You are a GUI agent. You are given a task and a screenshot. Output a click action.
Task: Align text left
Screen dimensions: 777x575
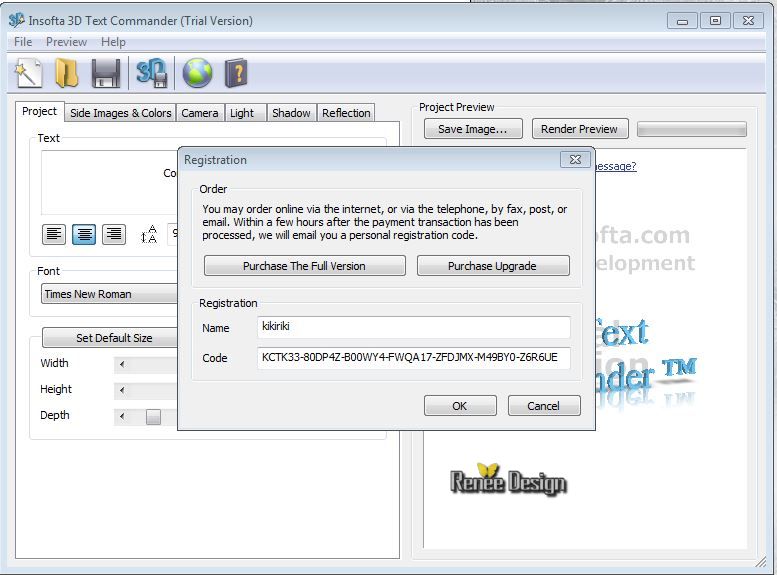[x=54, y=233]
